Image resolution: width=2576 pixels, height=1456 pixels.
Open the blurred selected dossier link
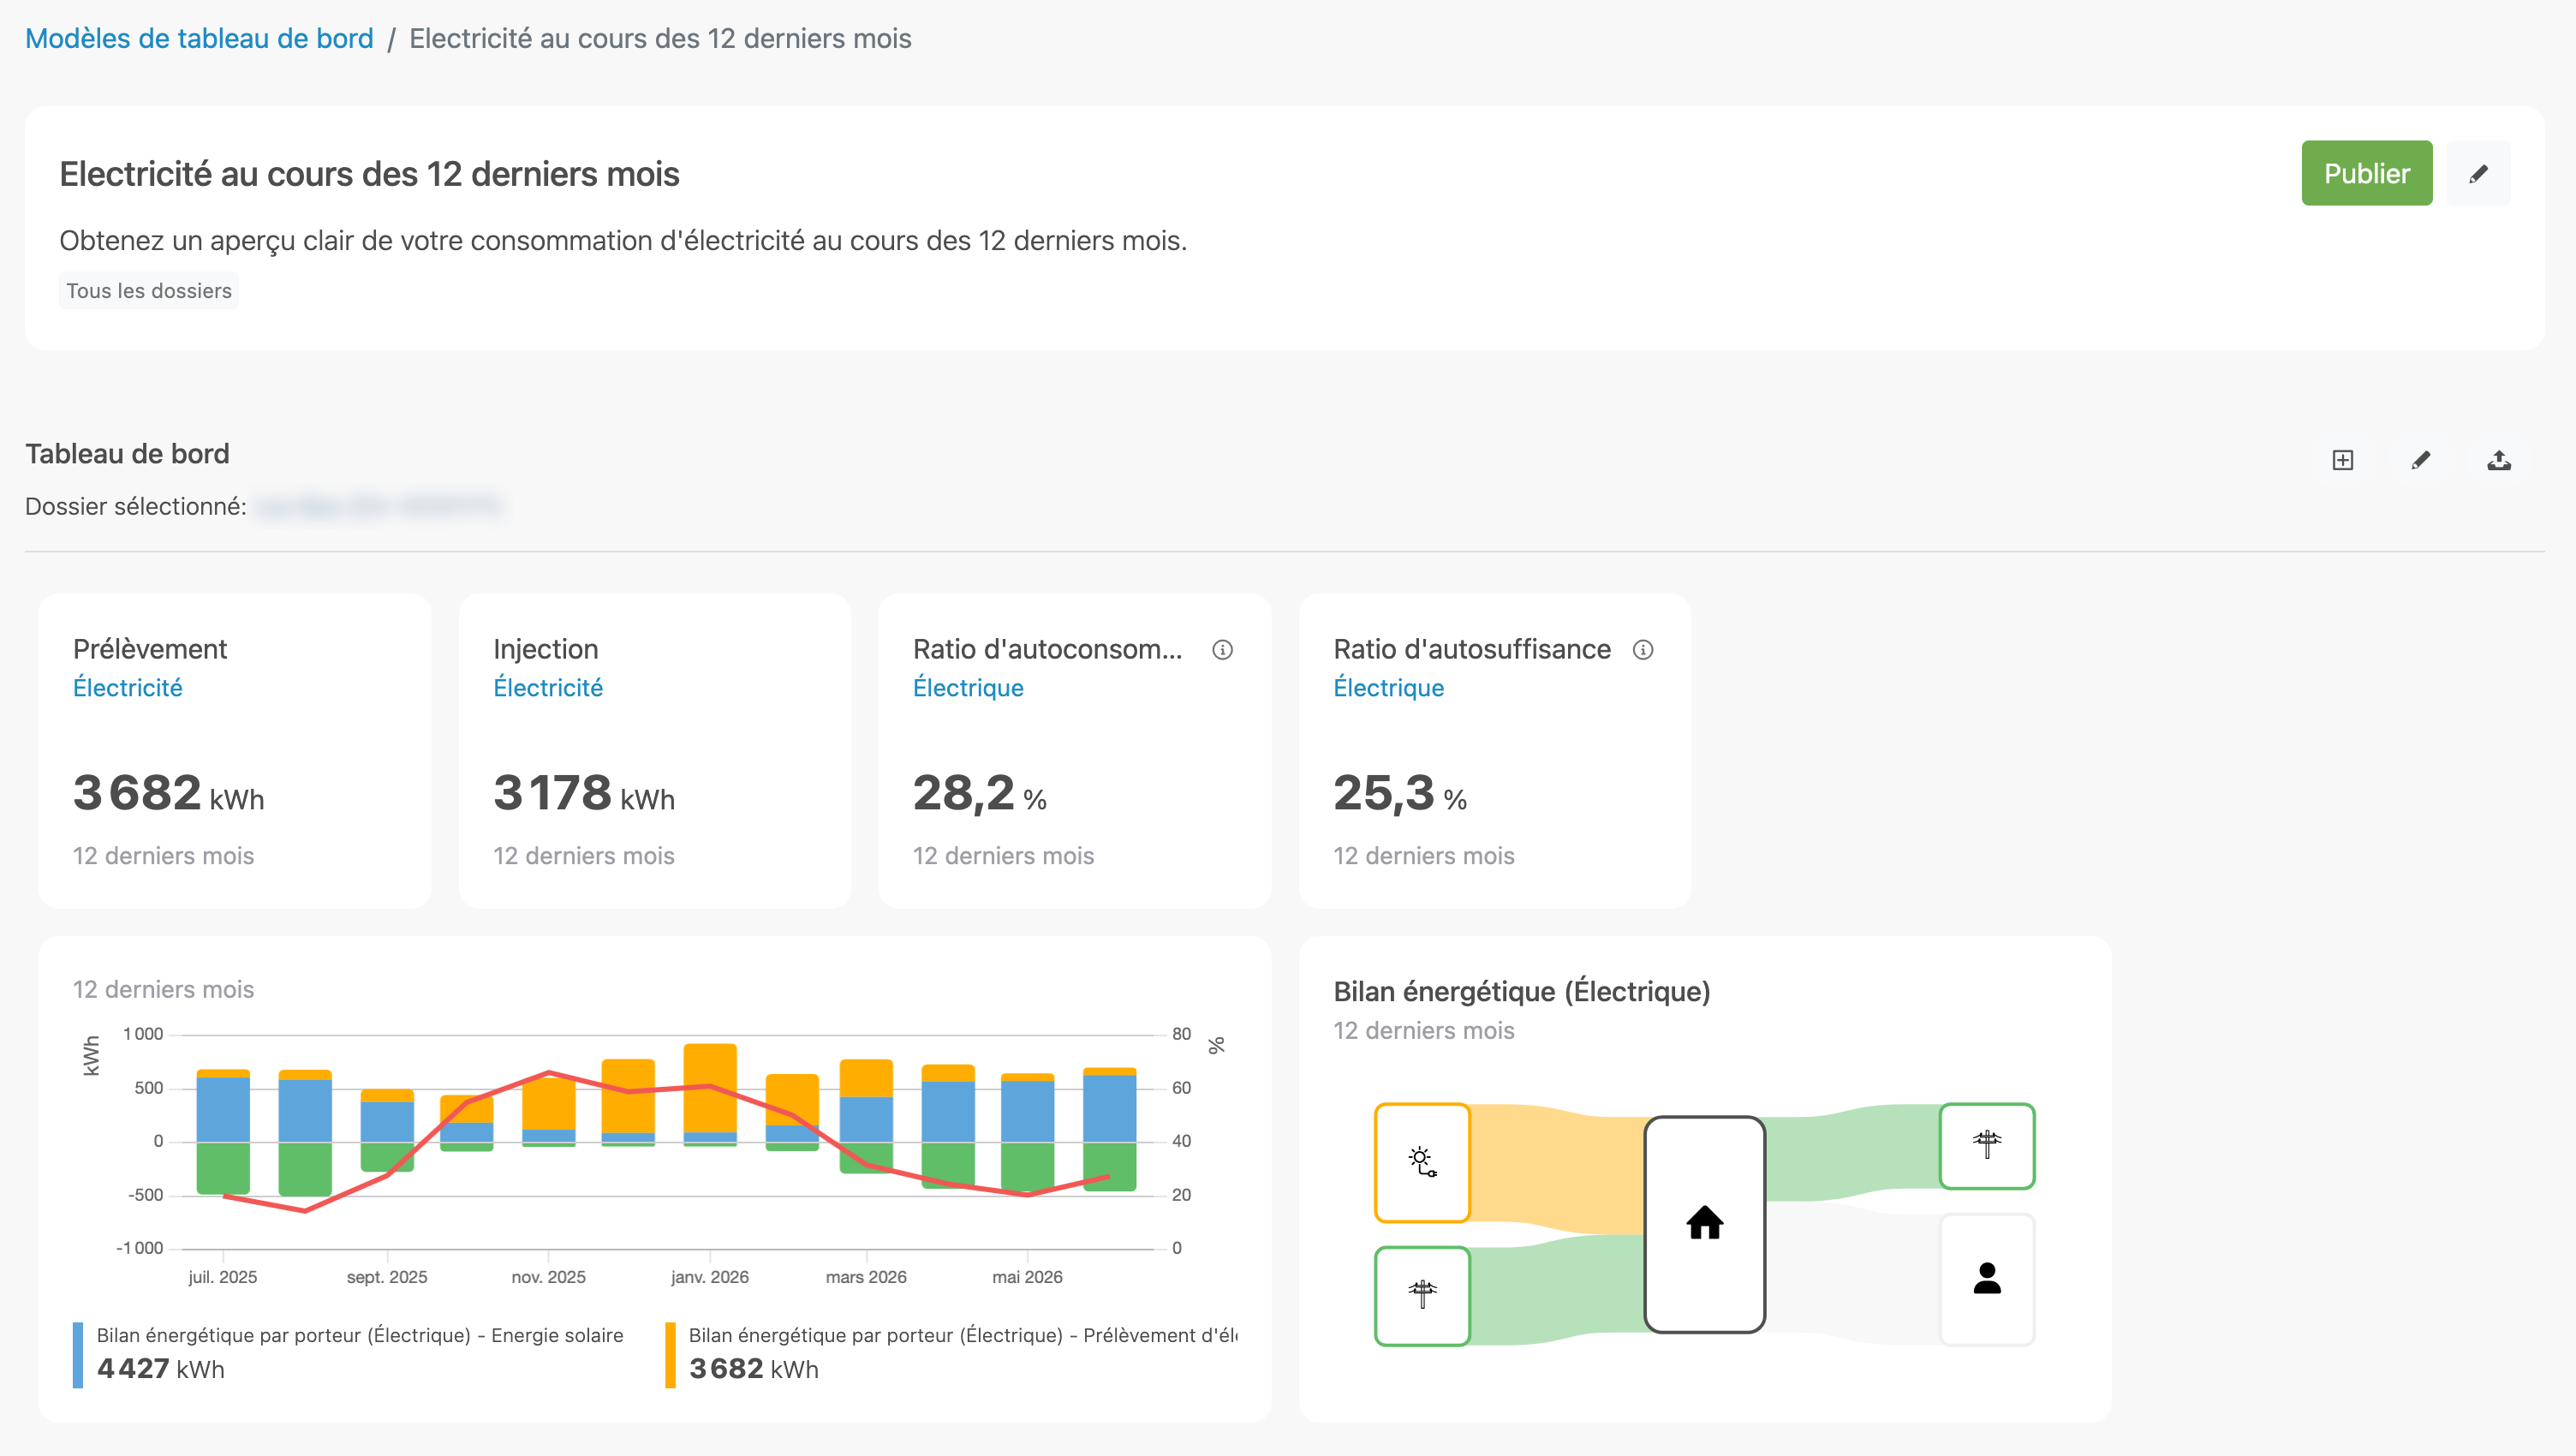[x=378, y=506]
